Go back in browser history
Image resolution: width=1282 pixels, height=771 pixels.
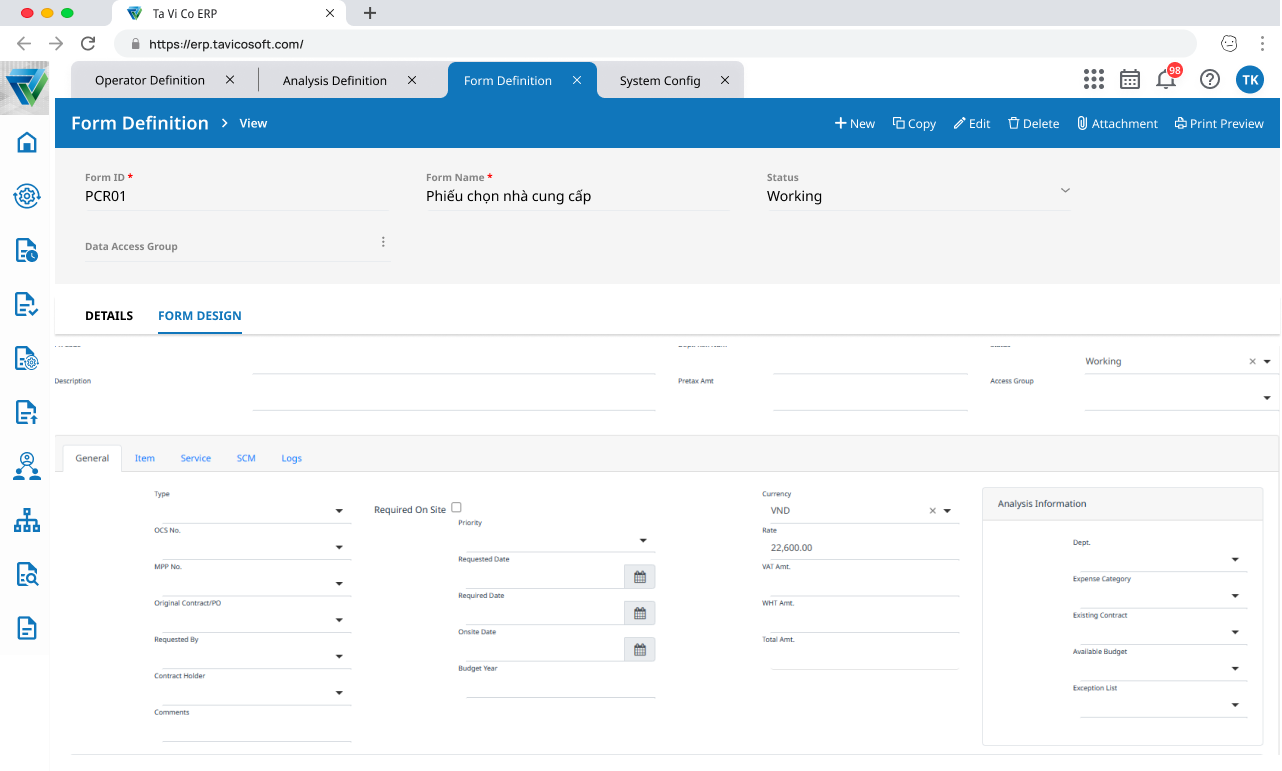point(24,44)
